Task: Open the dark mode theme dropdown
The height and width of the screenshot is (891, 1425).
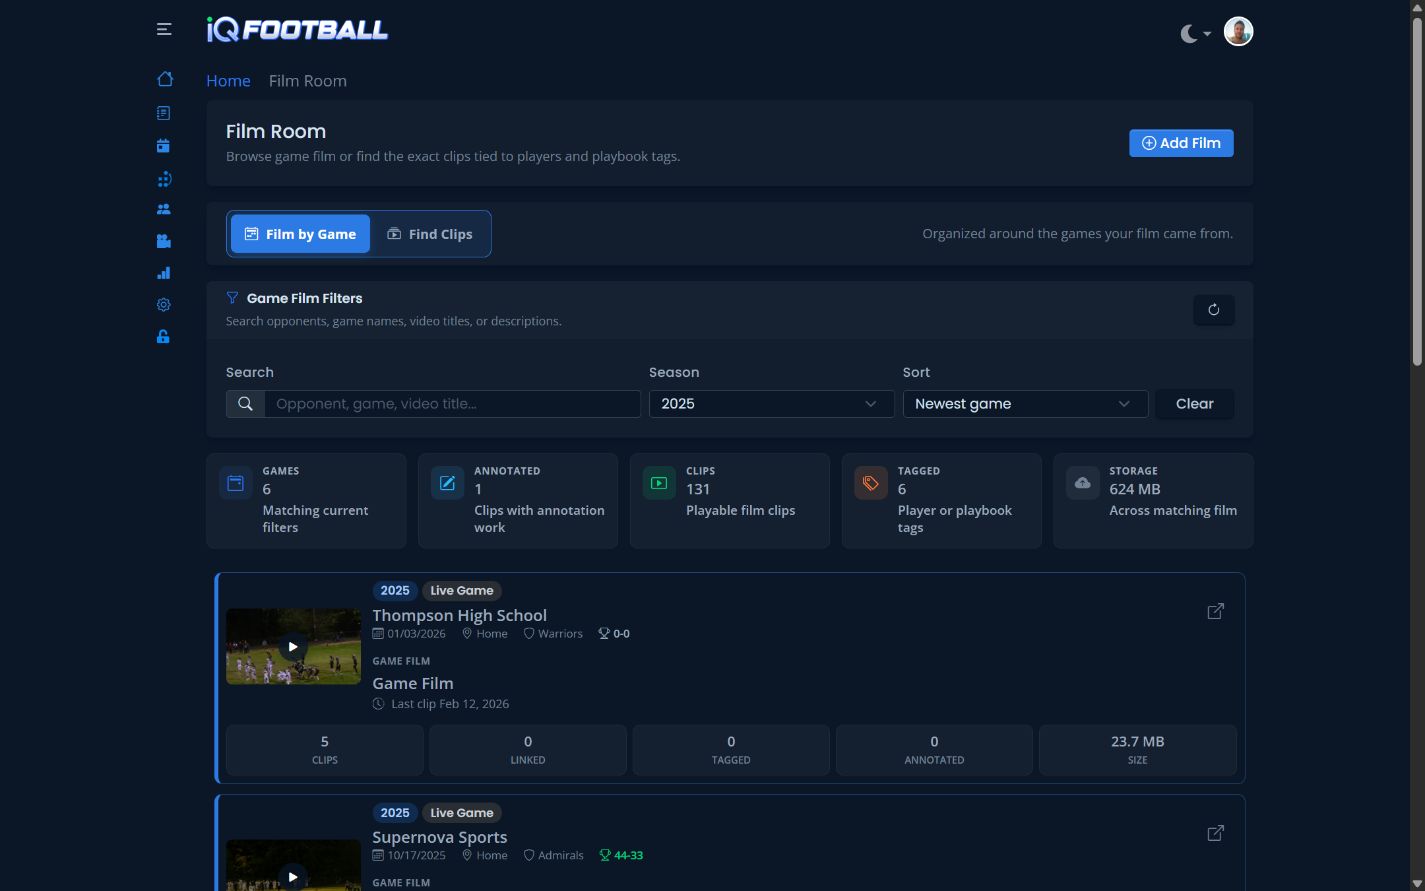Action: [1195, 33]
